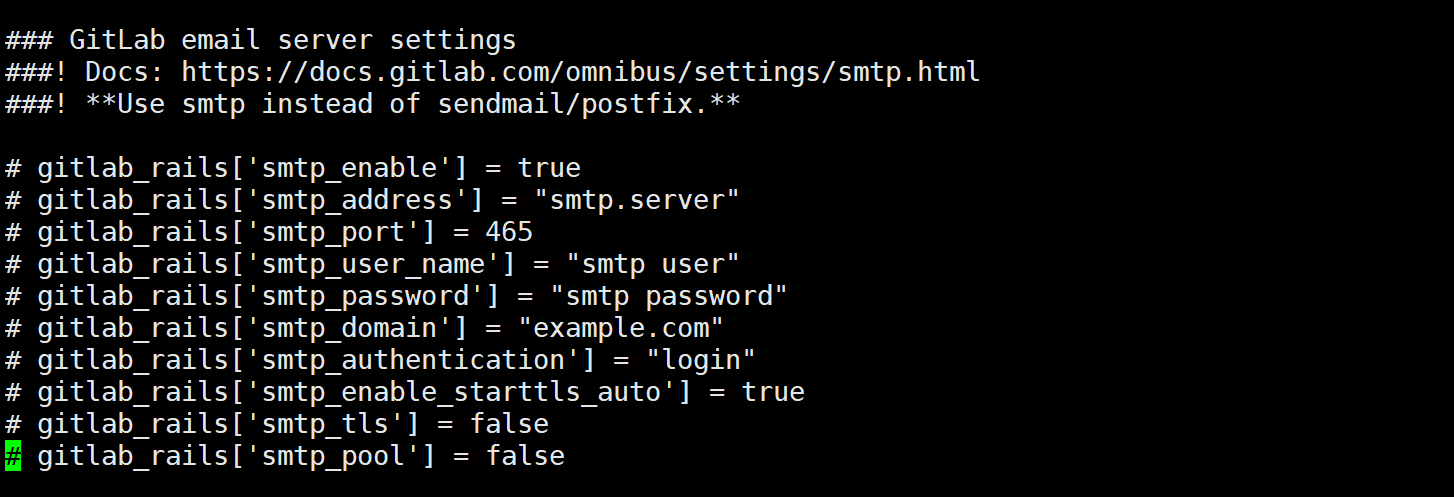The image size is (1454, 497).
Task: Click the "smtp user" string value
Action: 653,264
